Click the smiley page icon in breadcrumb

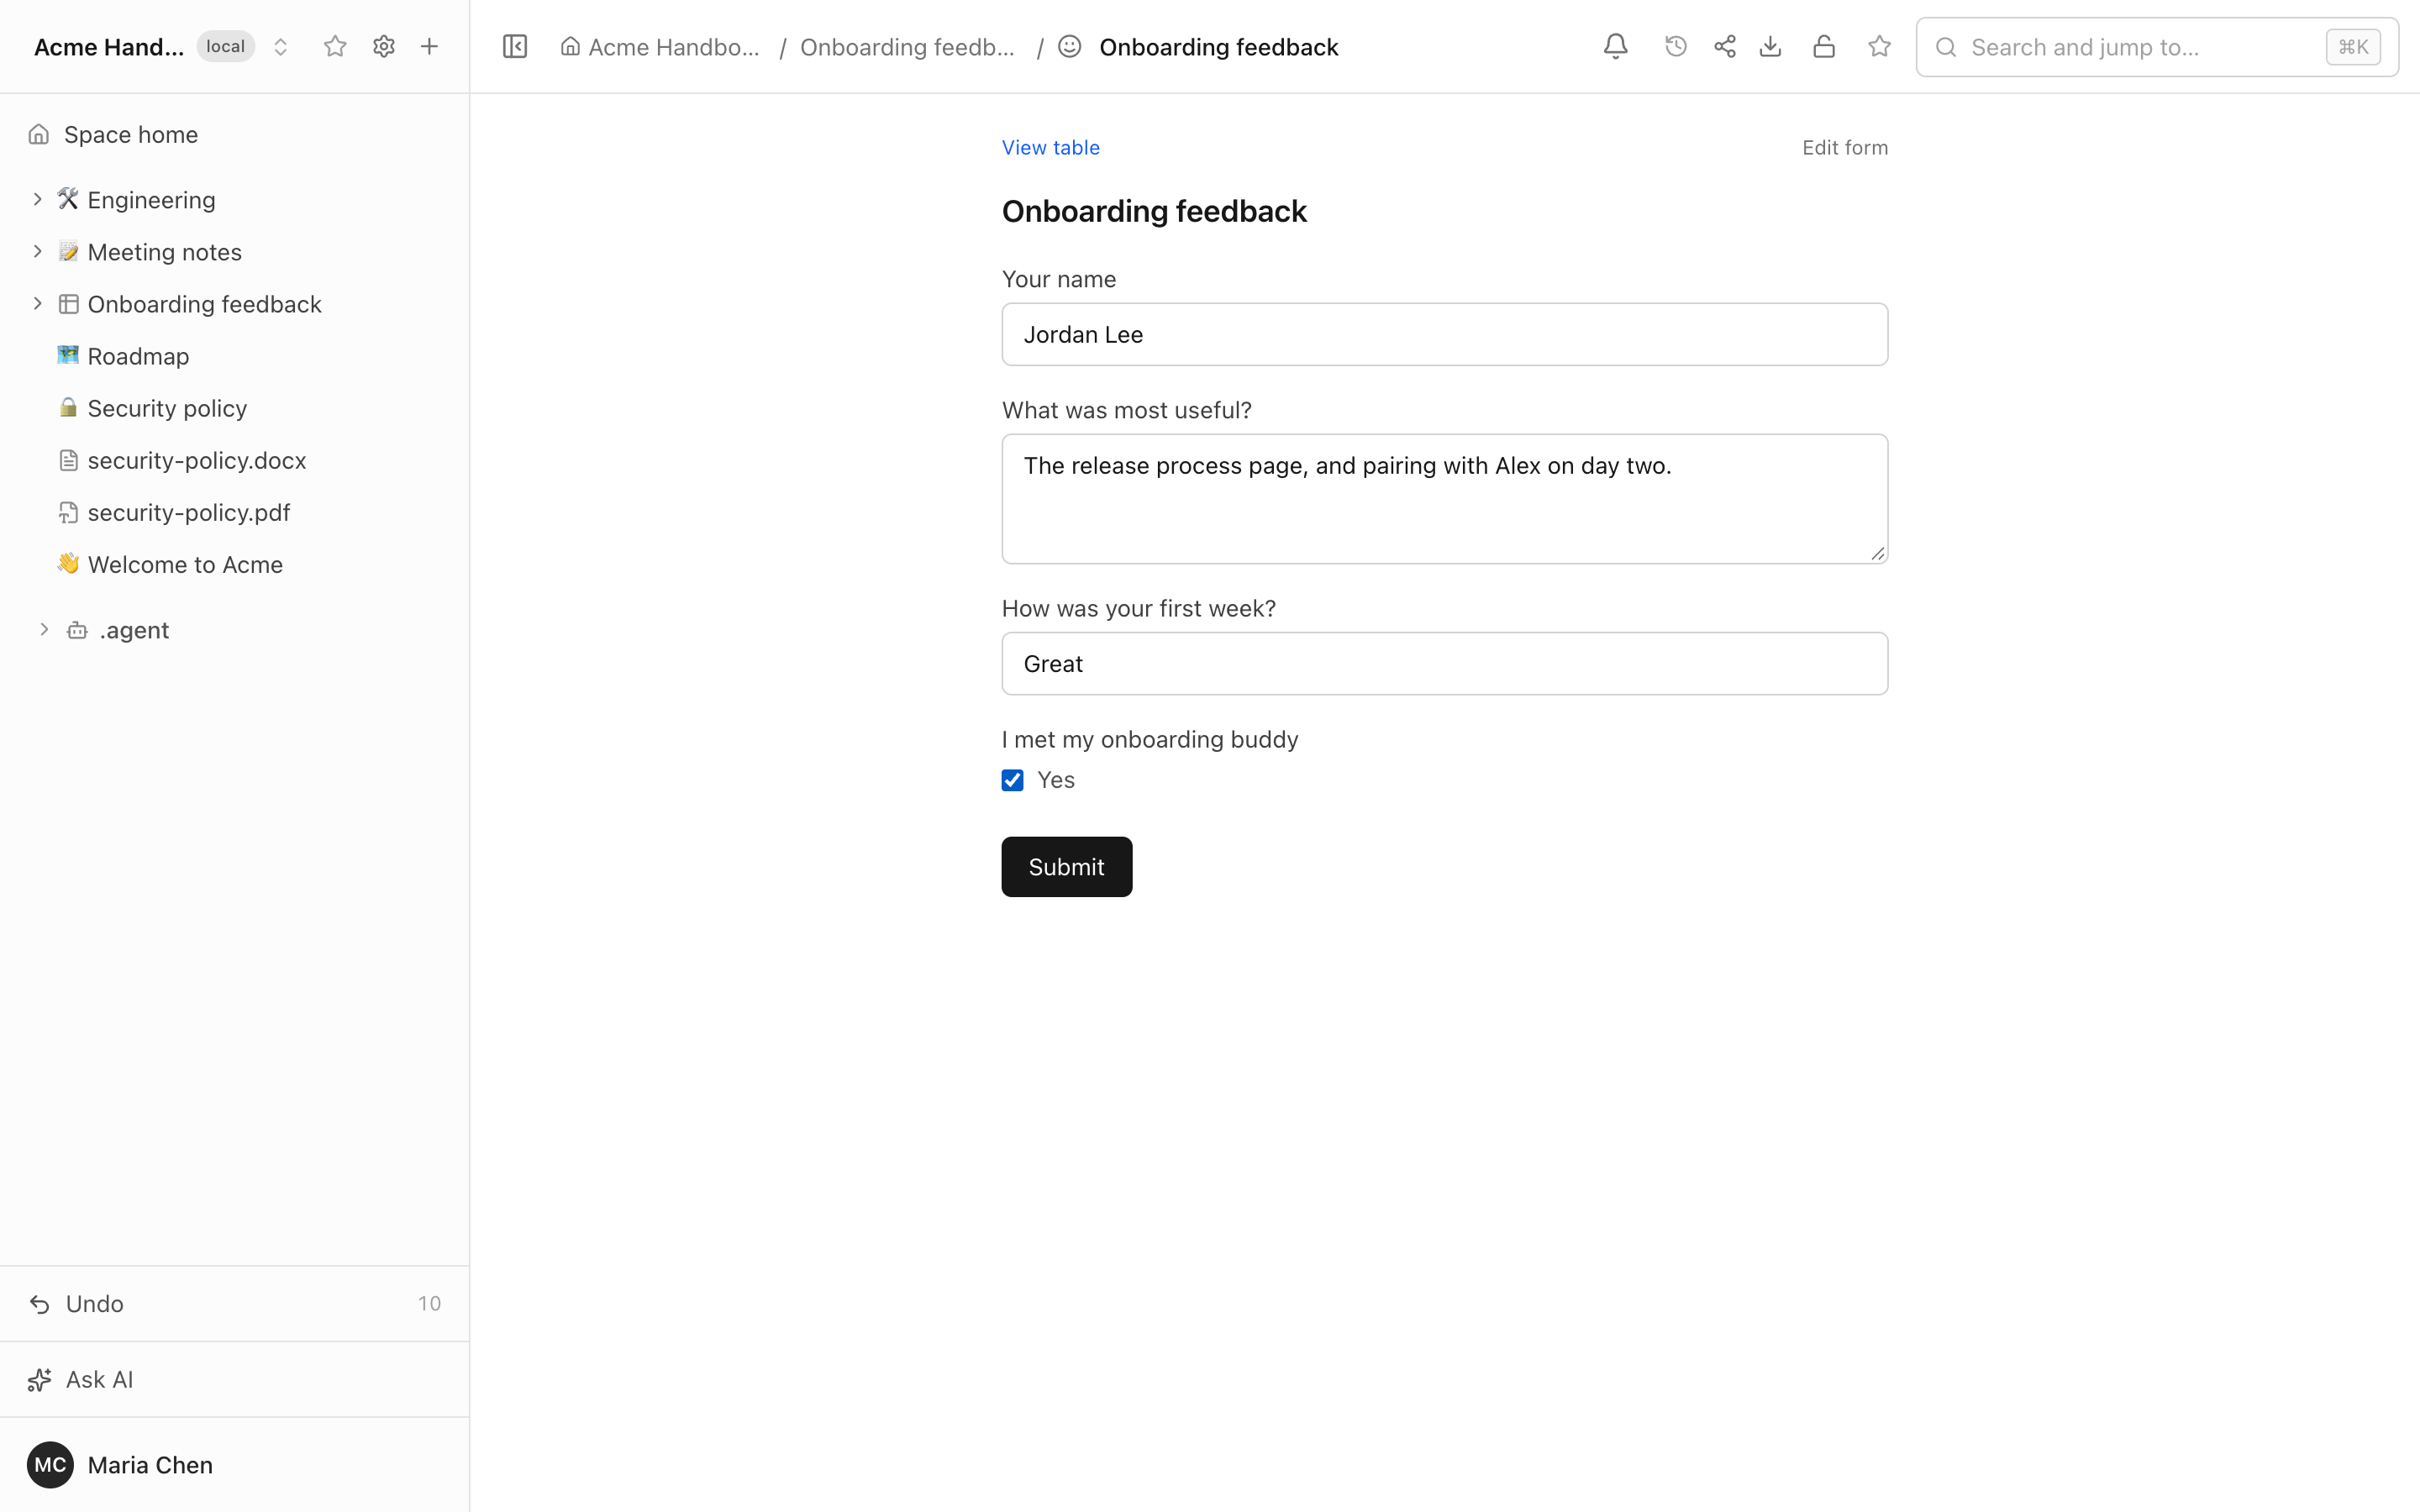tap(1070, 47)
